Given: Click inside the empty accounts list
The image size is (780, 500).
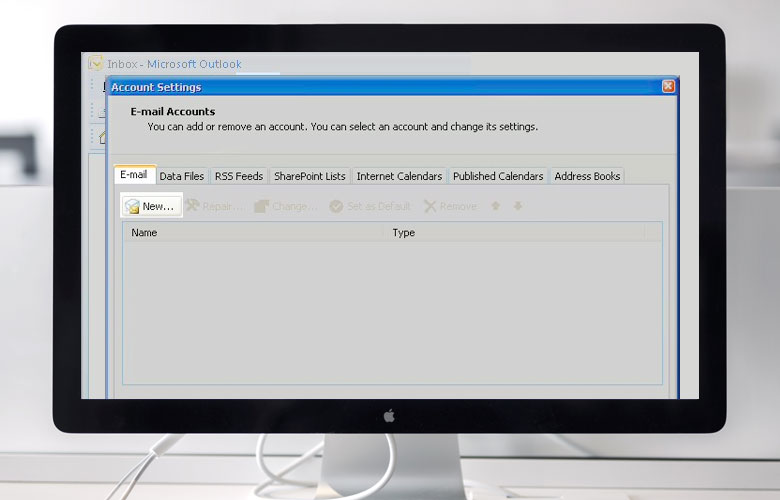Looking at the screenshot, I should click(x=390, y=310).
